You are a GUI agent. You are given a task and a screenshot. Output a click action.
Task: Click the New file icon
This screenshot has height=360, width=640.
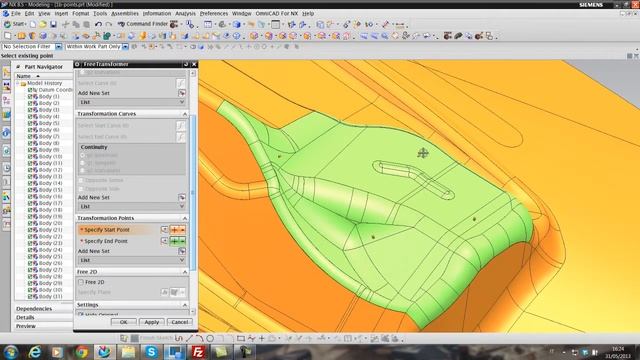33,24
